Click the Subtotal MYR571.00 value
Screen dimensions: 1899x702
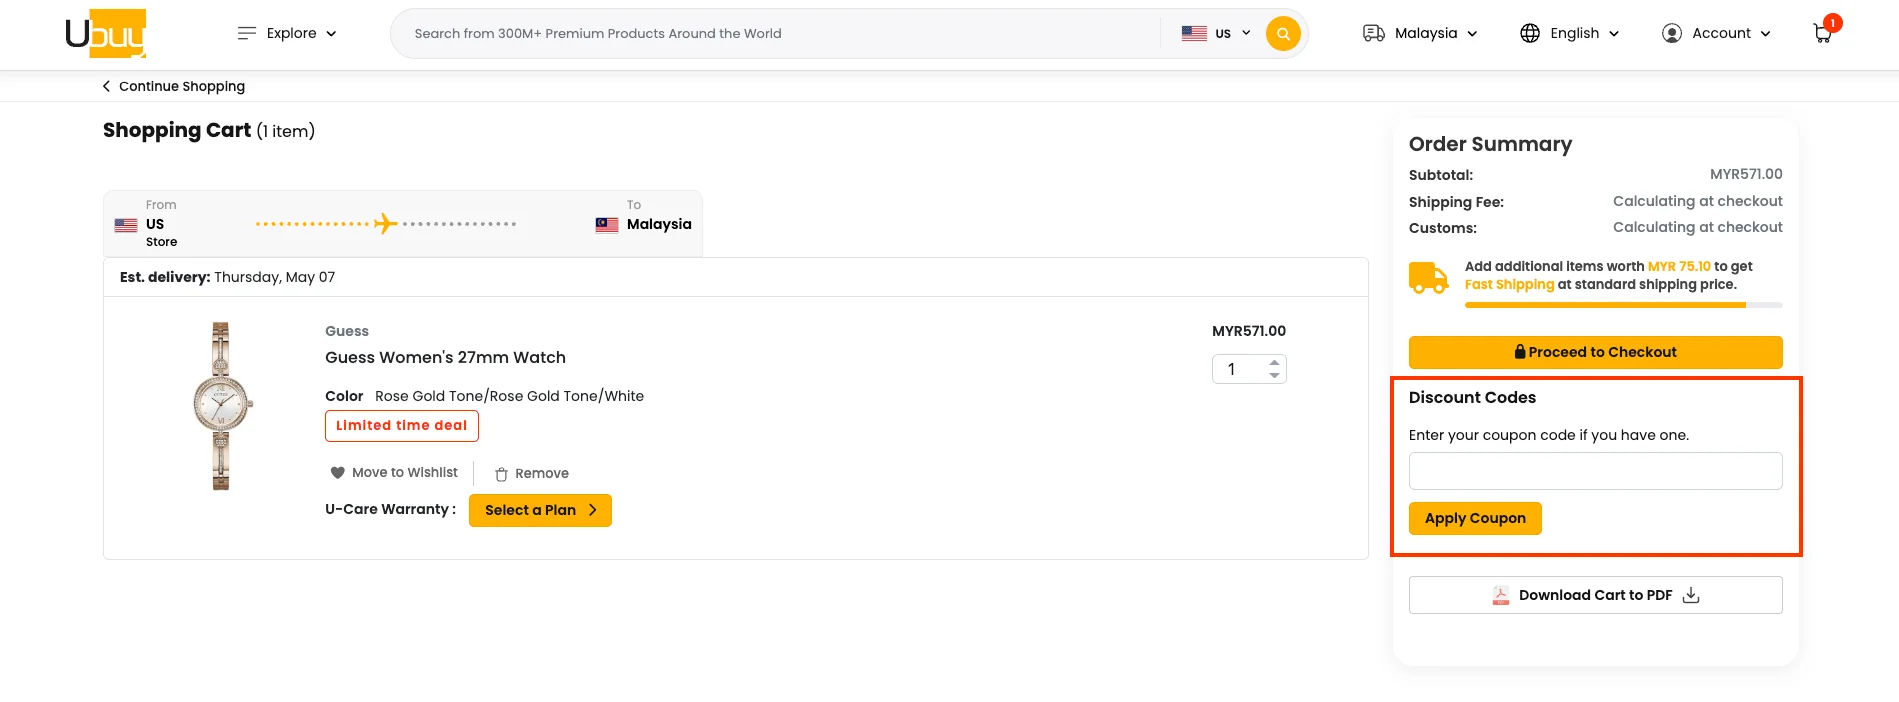1746,174
